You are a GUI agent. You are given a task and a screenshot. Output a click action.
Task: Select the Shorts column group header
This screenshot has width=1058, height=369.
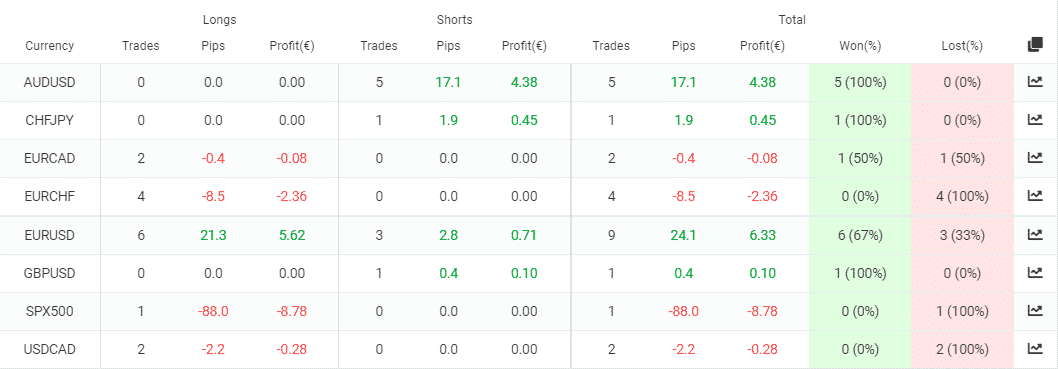tap(454, 20)
